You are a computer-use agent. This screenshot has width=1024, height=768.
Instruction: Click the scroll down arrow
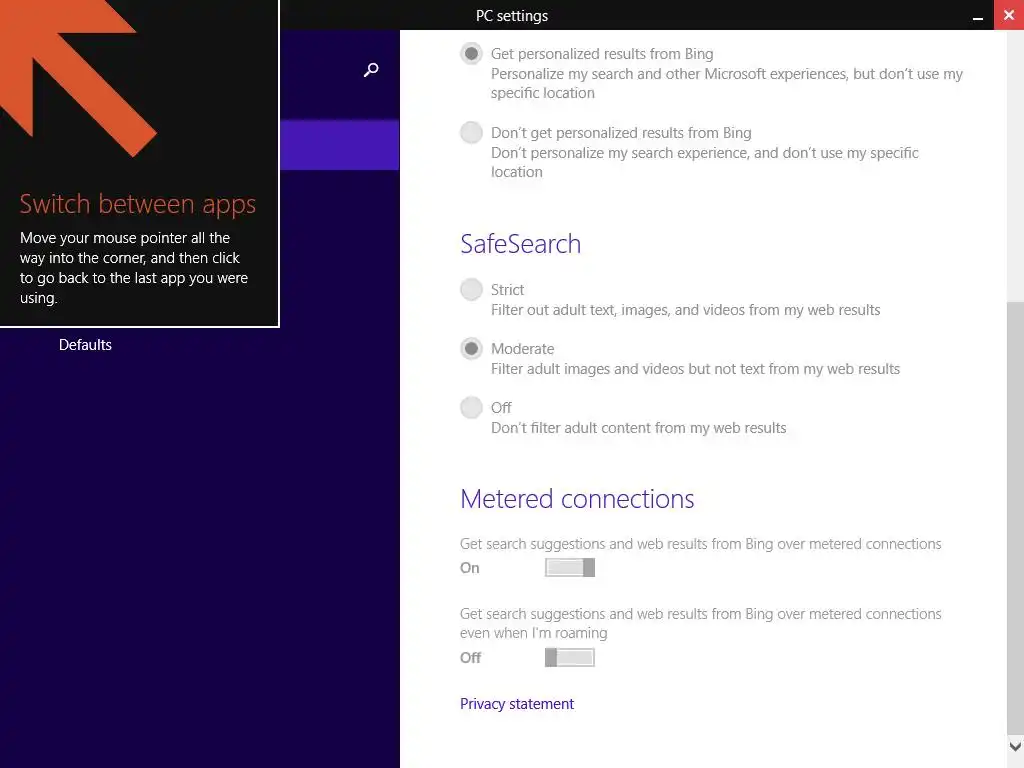(1015, 746)
